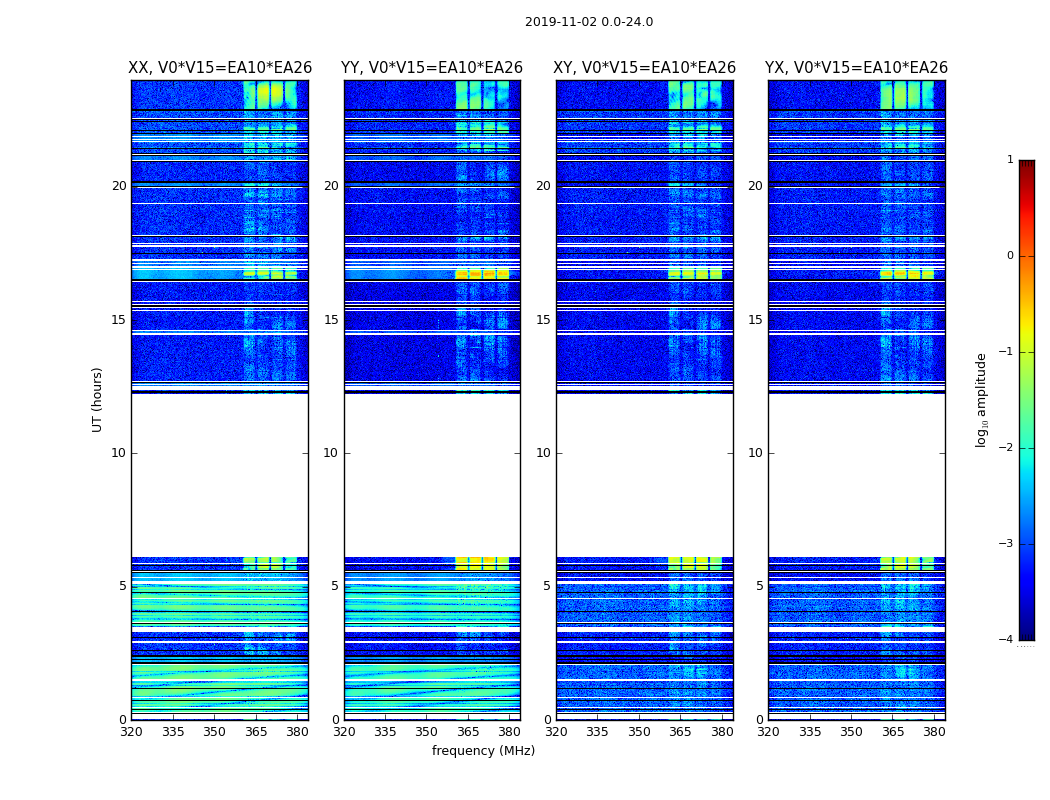Click the figure title 2019-11-02 0.0-24.0
The height and width of the screenshot is (800, 1050).
(x=588, y=22)
